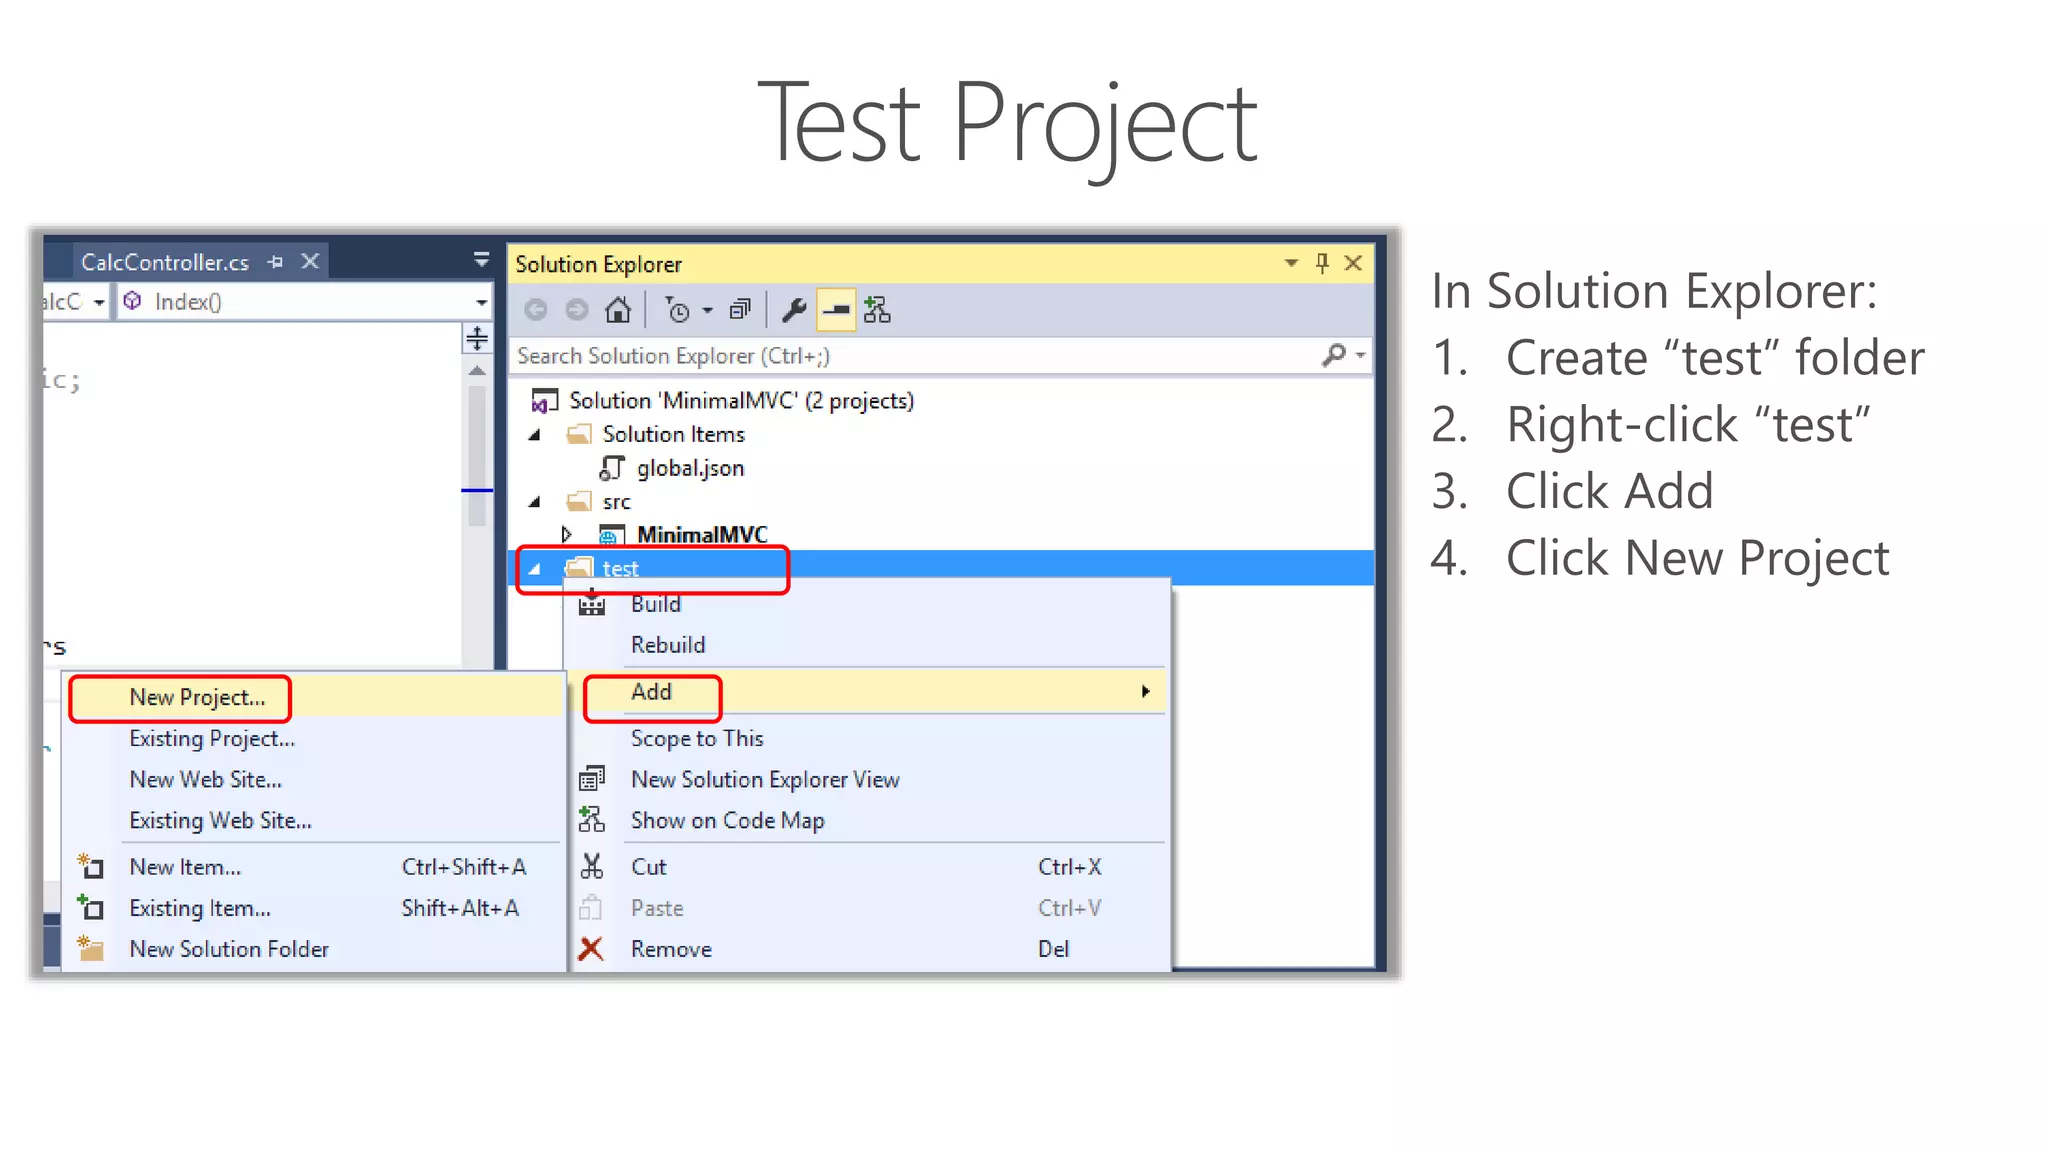This screenshot has height=1152, width=2048.
Task: Click Existing Project... menu entry
Action: tap(212, 739)
